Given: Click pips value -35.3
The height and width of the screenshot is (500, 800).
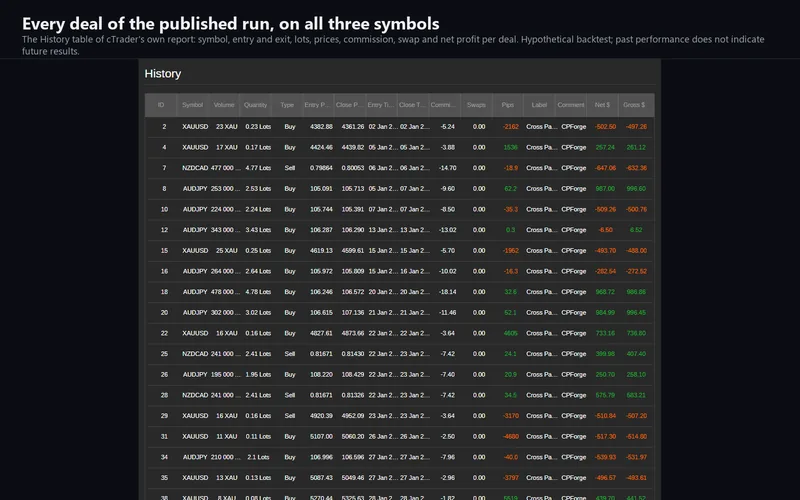Looking at the screenshot, I should [x=511, y=209].
